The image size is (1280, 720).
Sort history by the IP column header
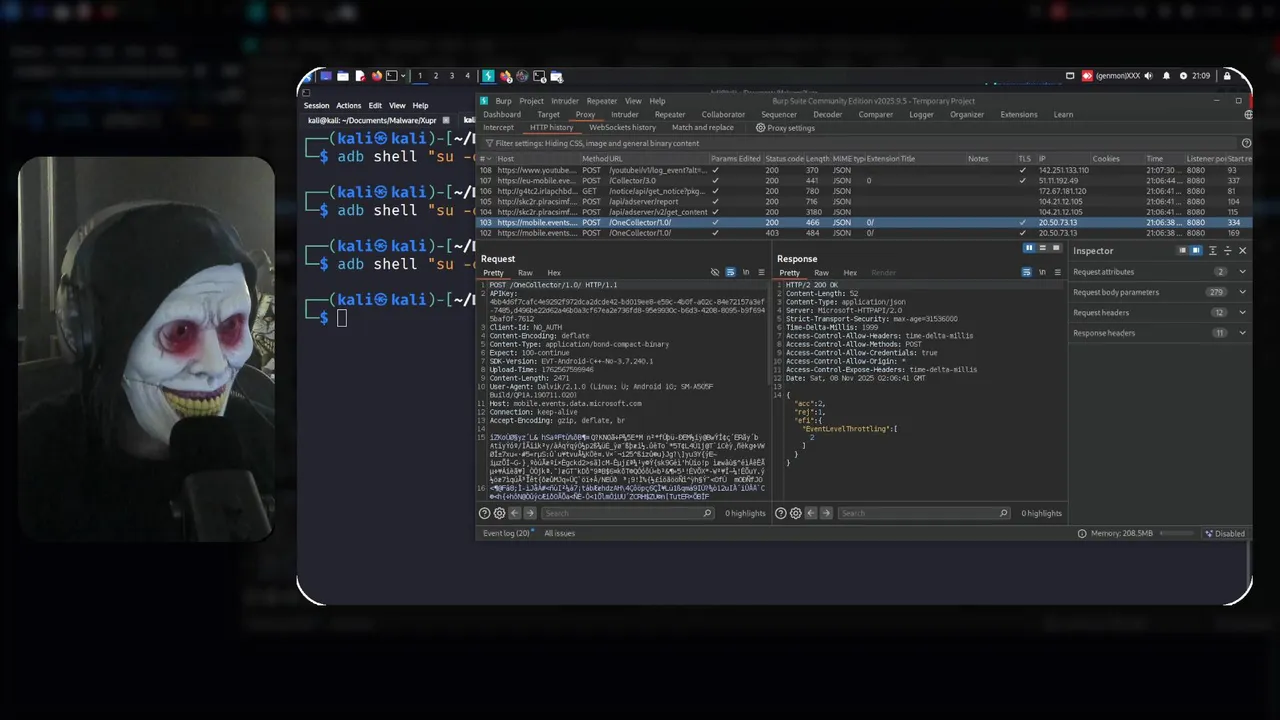pyautogui.click(x=1063, y=159)
